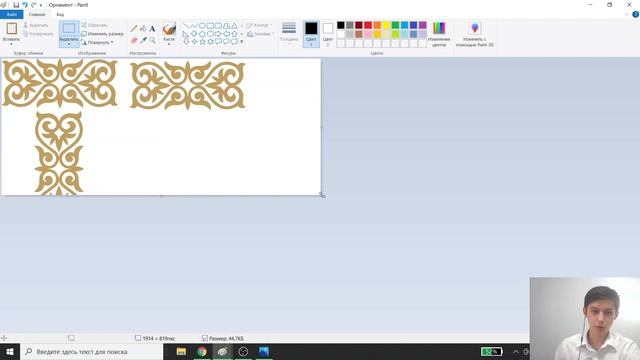Click the Cut (Вырезать) button
The width and height of the screenshot is (640, 360).
click(36, 25)
